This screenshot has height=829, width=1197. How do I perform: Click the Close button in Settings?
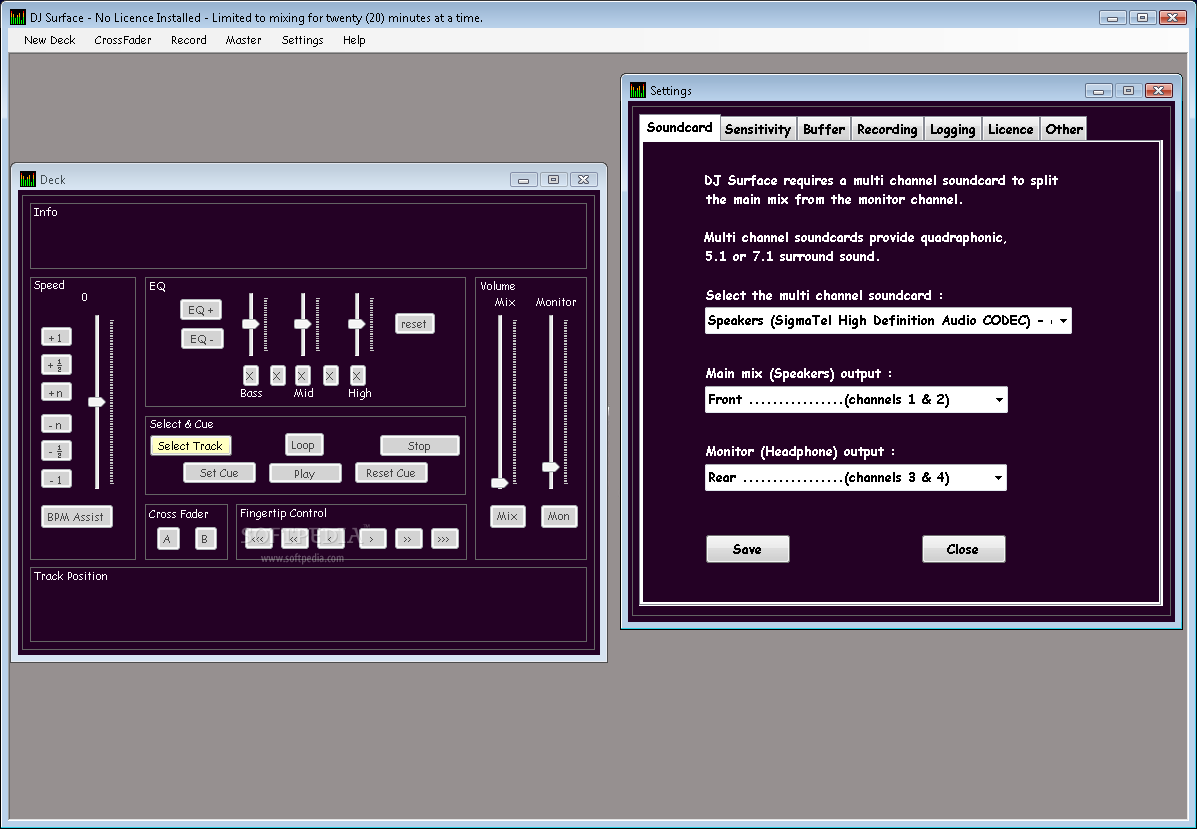963,550
